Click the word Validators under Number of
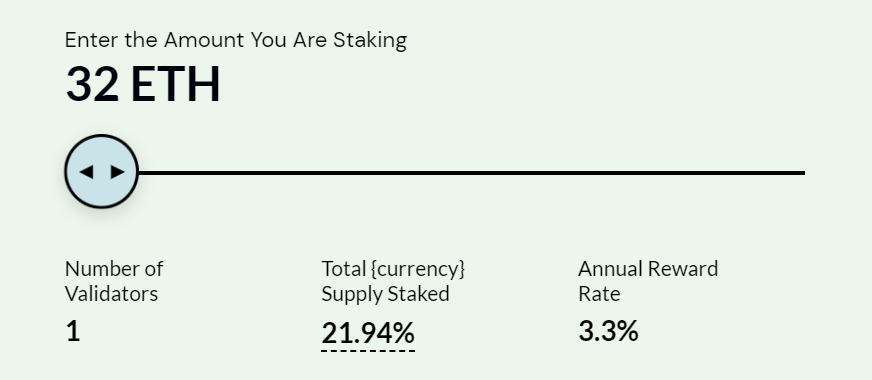This screenshot has width=872, height=380. click(x=111, y=294)
